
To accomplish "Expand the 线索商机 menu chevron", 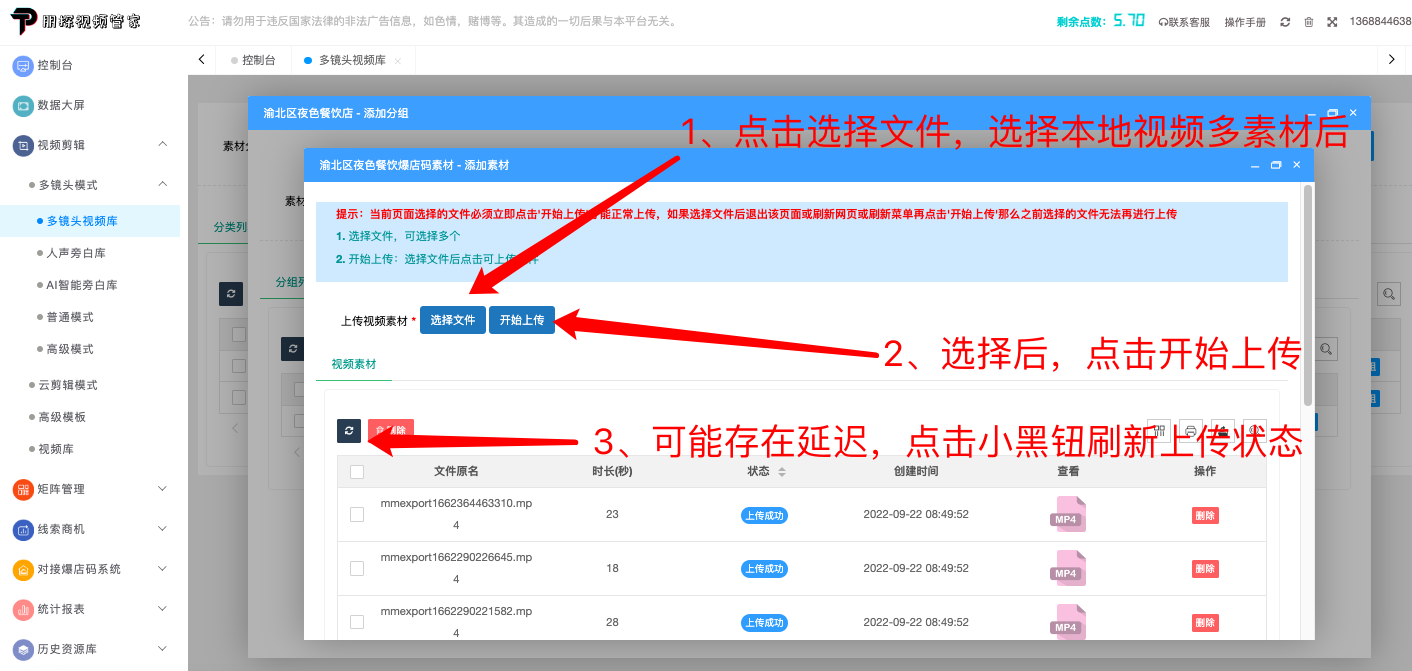I will tap(163, 528).
